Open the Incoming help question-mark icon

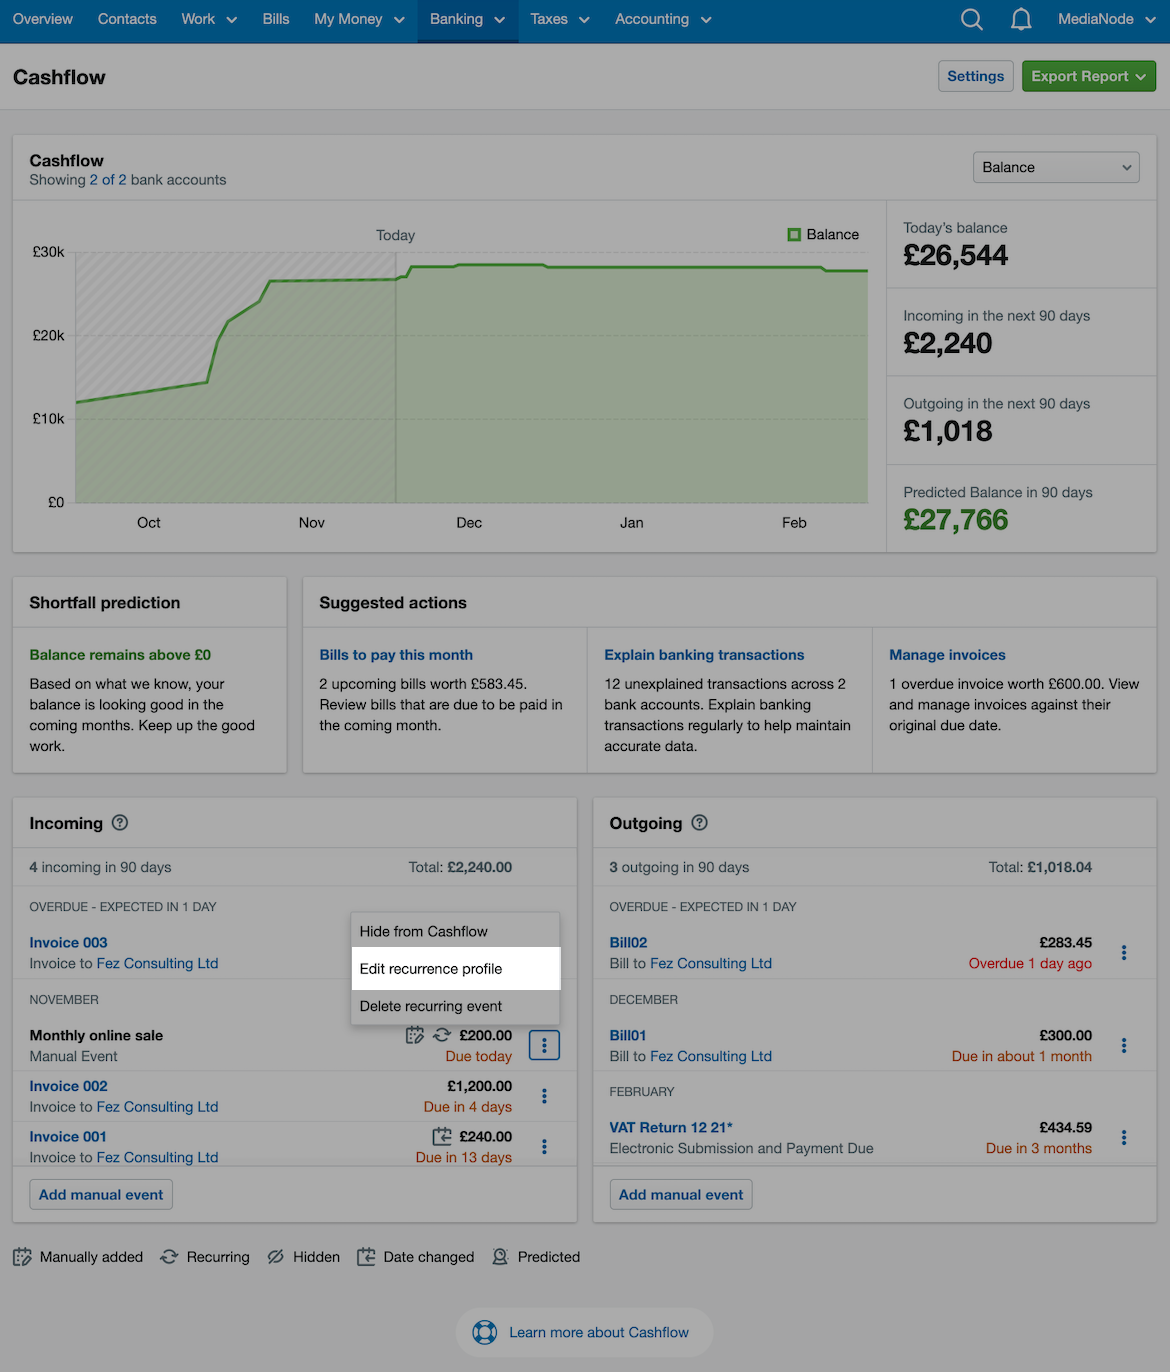point(120,822)
